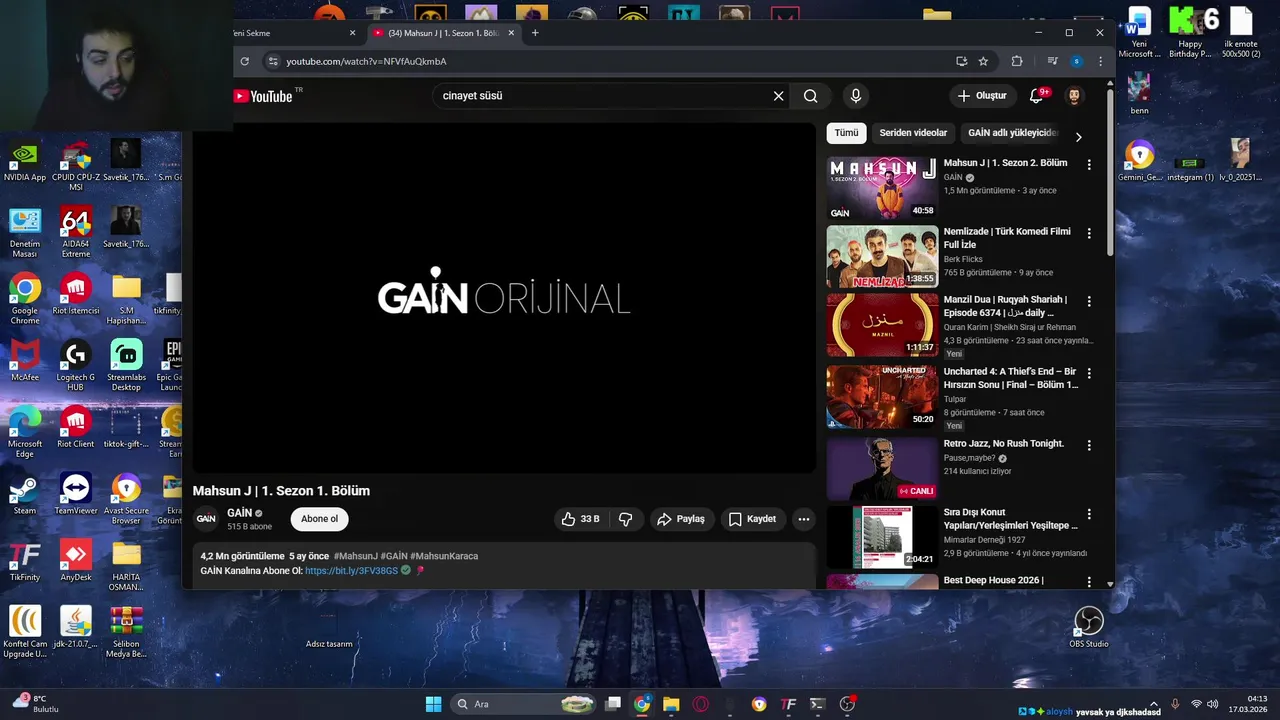View site information icon in address bar

[x=272, y=61]
